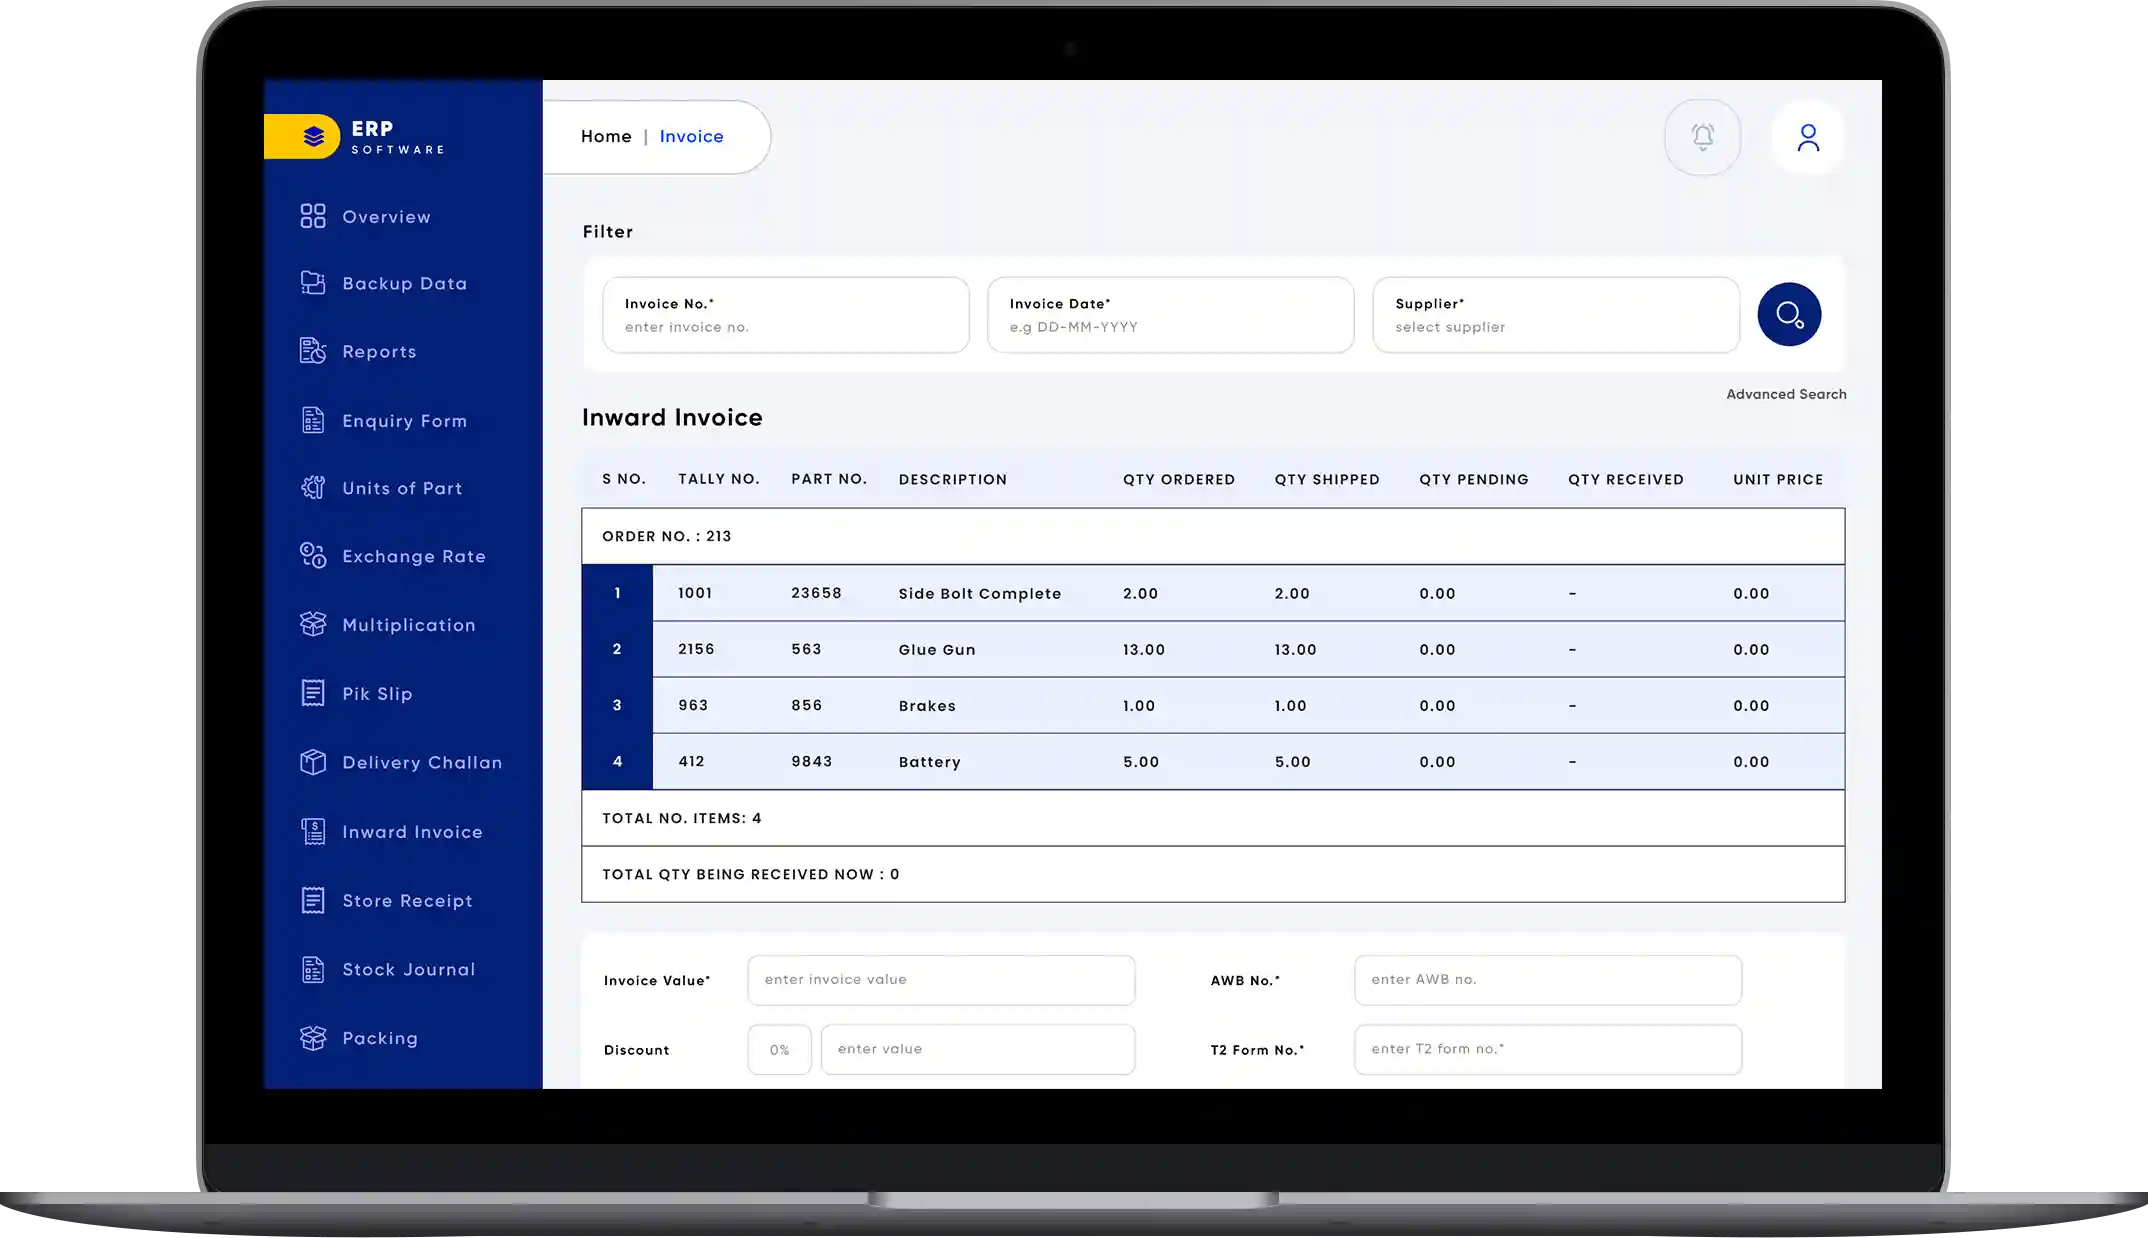Click Battery description cell

(x=930, y=762)
